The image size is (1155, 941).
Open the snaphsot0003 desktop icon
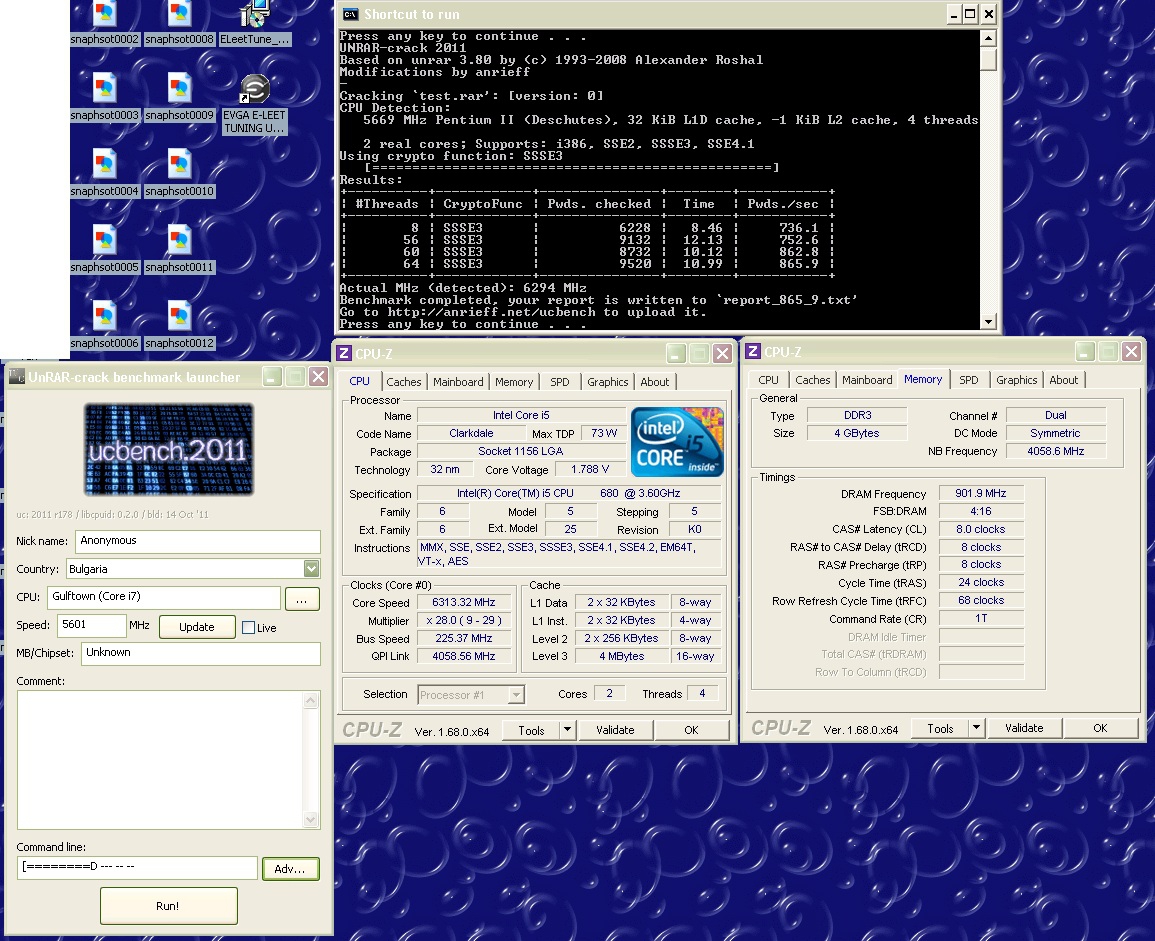coord(105,97)
